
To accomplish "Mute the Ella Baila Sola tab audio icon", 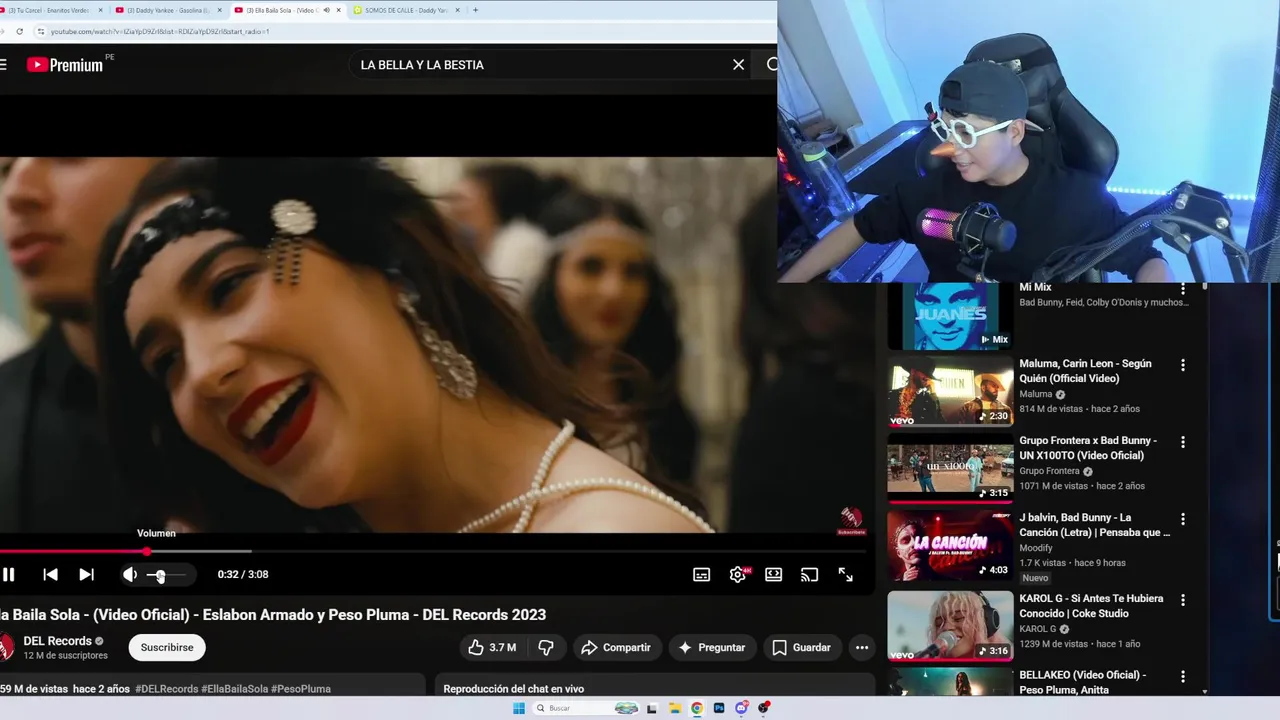I will point(326,10).
